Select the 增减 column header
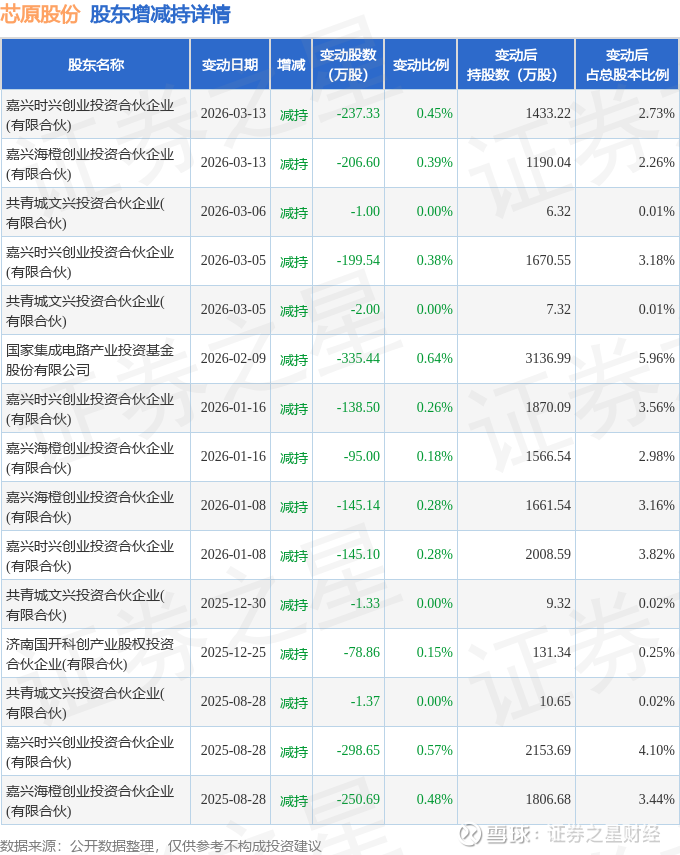Viewport: 680px width, 855px height. coord(291,65)
